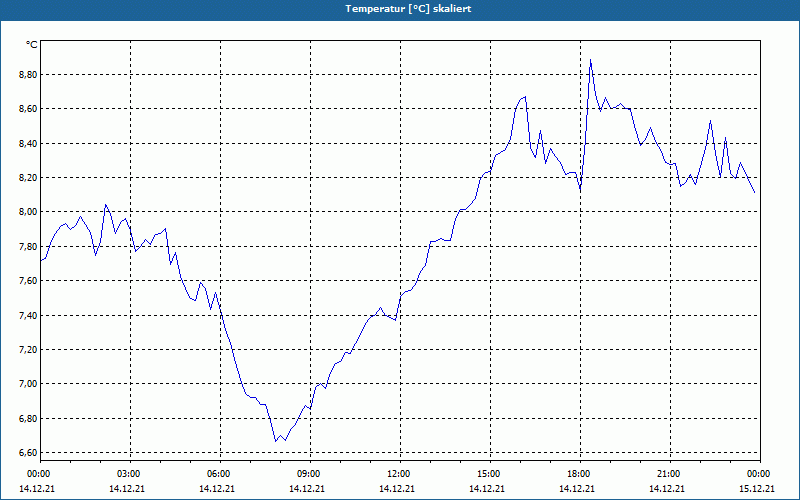Click the 03:00 time axis label

128,474
